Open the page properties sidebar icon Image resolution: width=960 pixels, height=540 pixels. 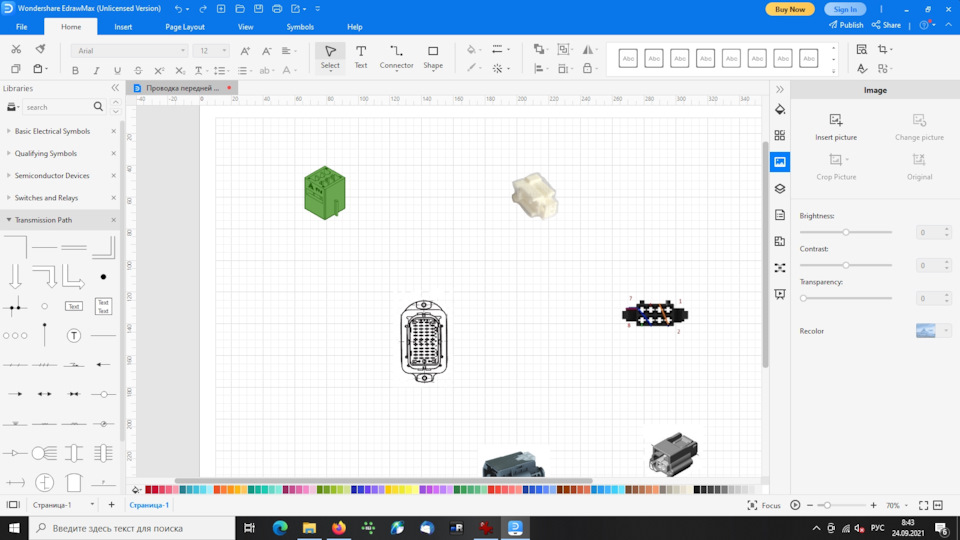779,215
